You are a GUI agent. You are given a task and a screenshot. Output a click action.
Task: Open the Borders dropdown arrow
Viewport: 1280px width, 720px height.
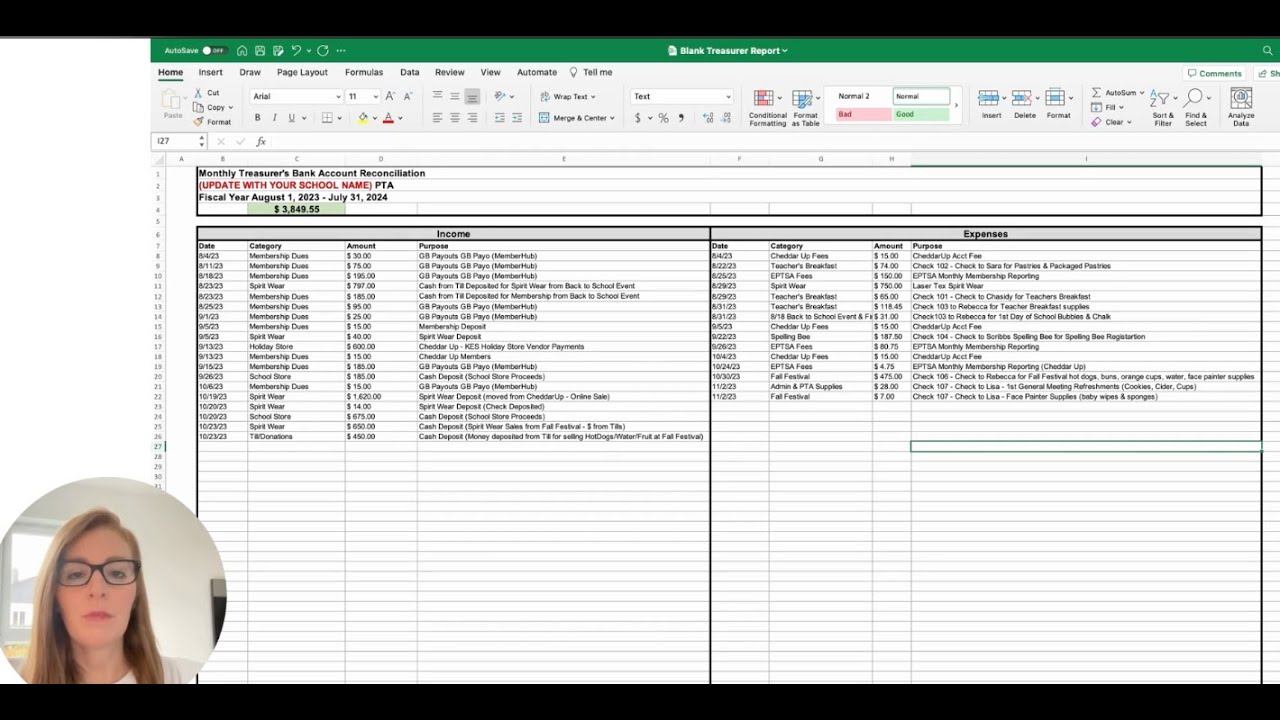point(341,118)
